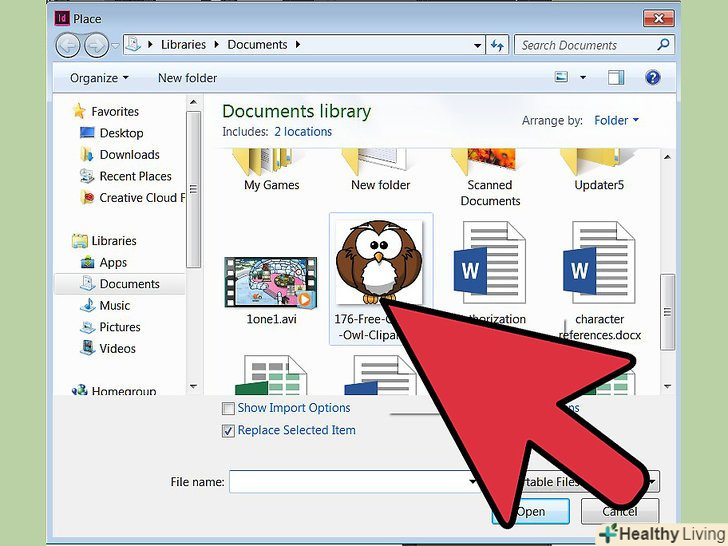Click the Back navigation arrow button

point(69,45)
